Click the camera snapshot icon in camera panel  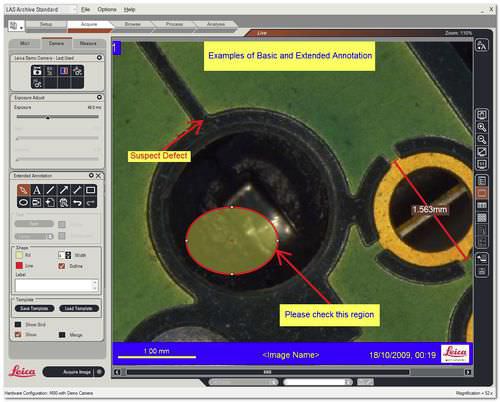tap(37, 71)
